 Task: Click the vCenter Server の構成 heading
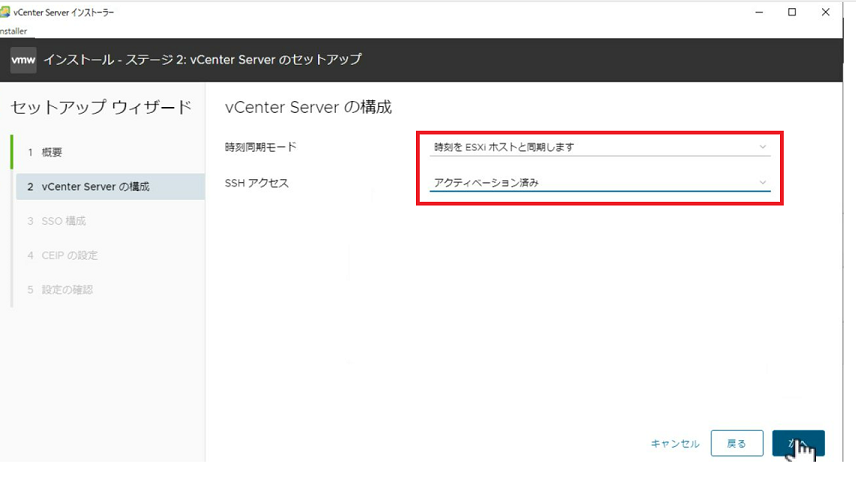308,107
